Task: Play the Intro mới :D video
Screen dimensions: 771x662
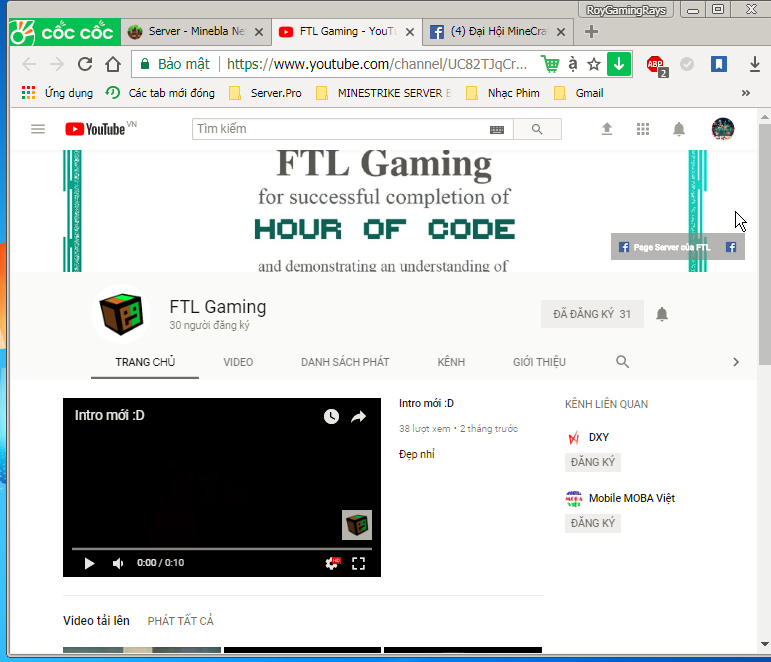Action: click(x=89, y=563)
